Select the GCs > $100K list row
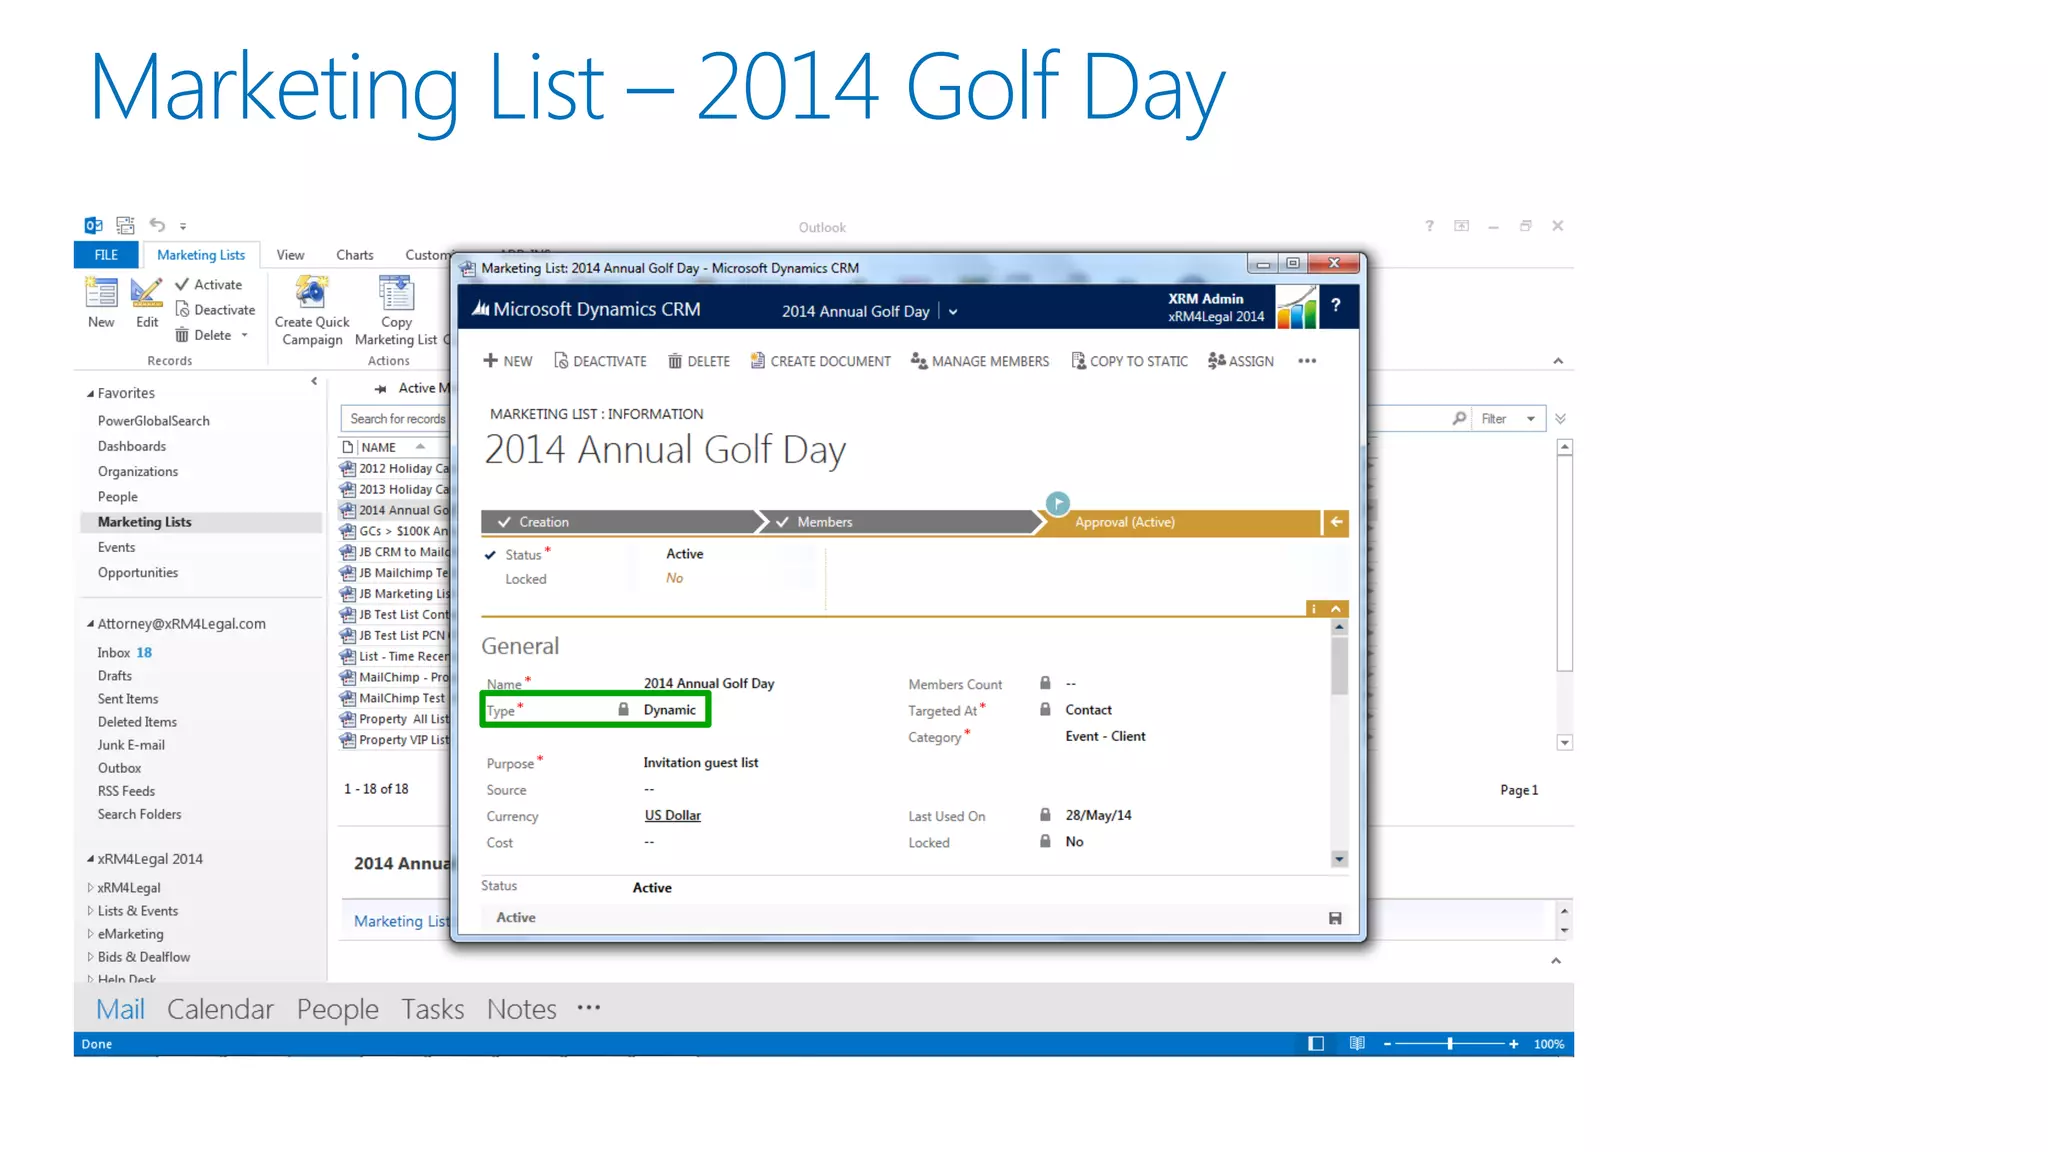This screenshot has width=2048, height=1152. (x=396, y=531)
